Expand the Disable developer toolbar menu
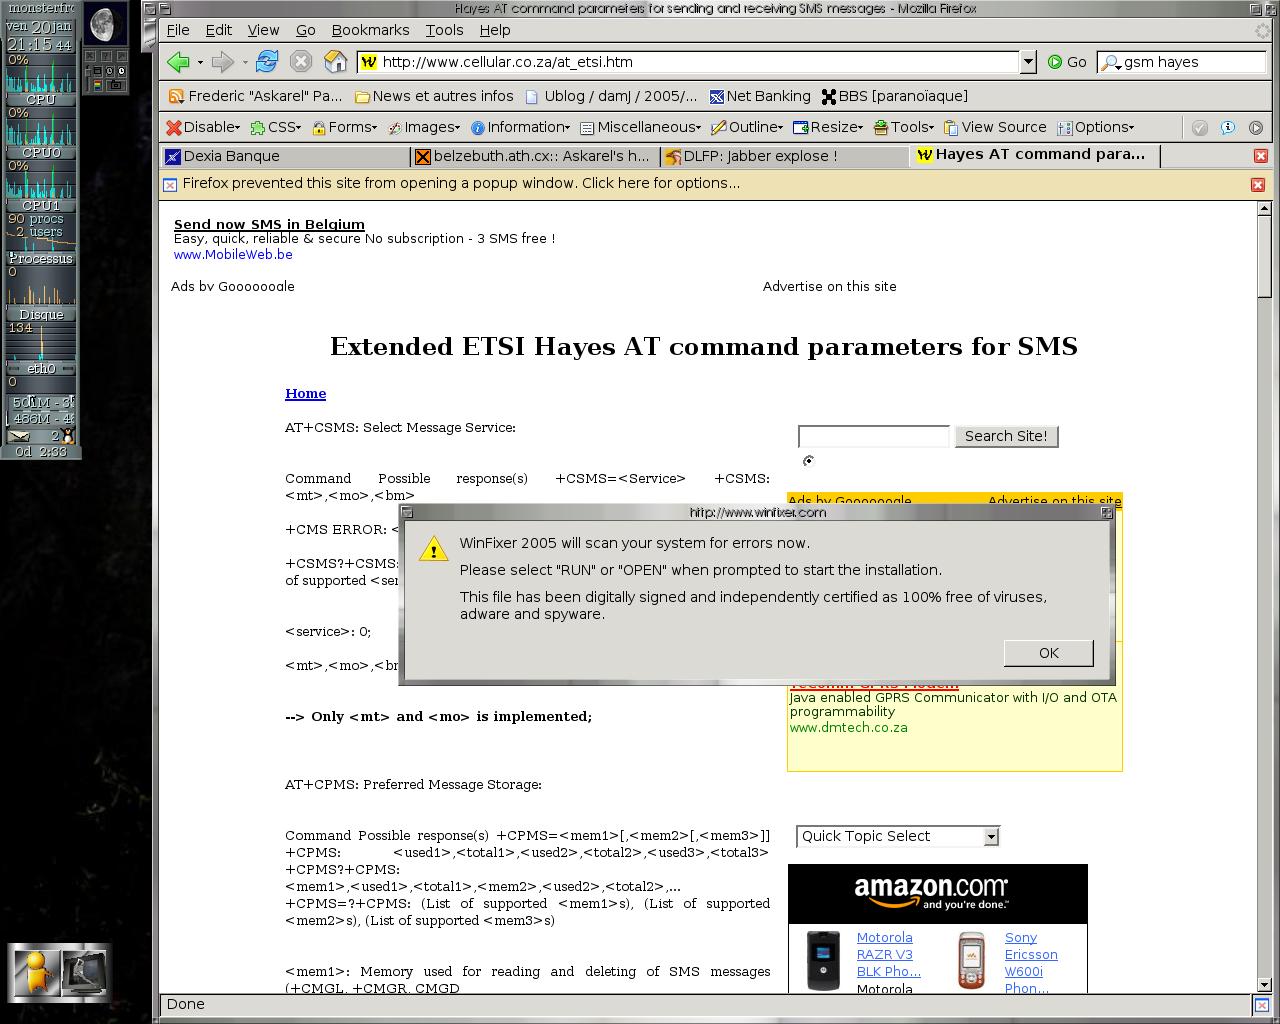 tap(203, 127)
